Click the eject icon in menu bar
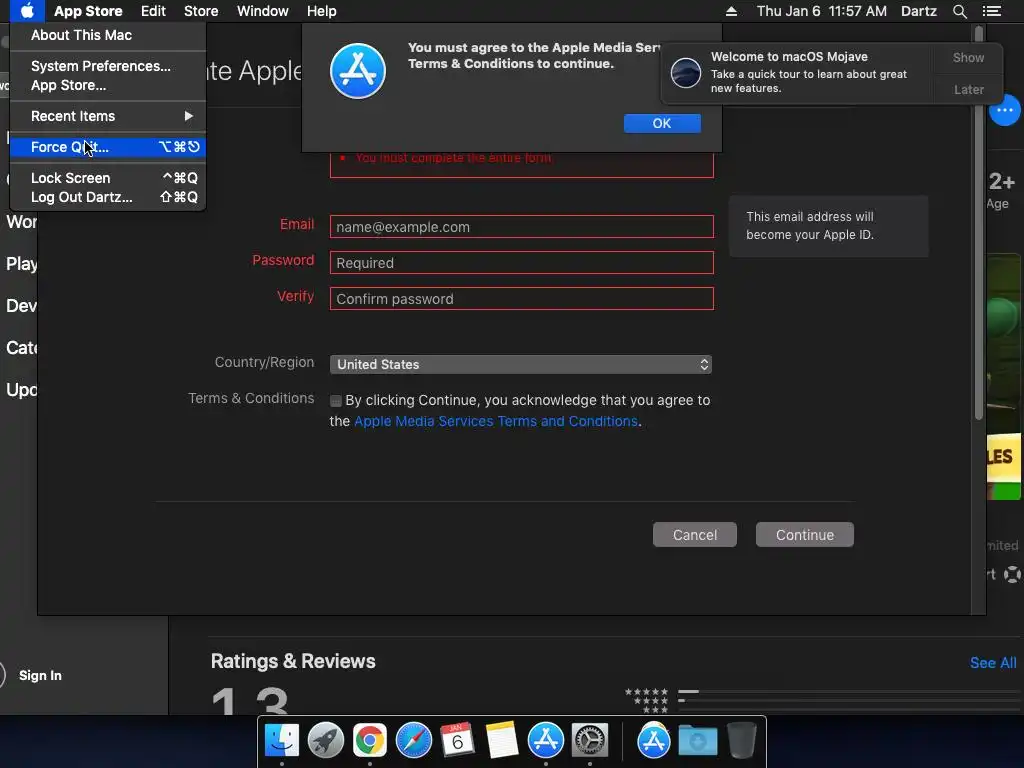Screen dimensions: 1024x768 (x=731, y=11)
